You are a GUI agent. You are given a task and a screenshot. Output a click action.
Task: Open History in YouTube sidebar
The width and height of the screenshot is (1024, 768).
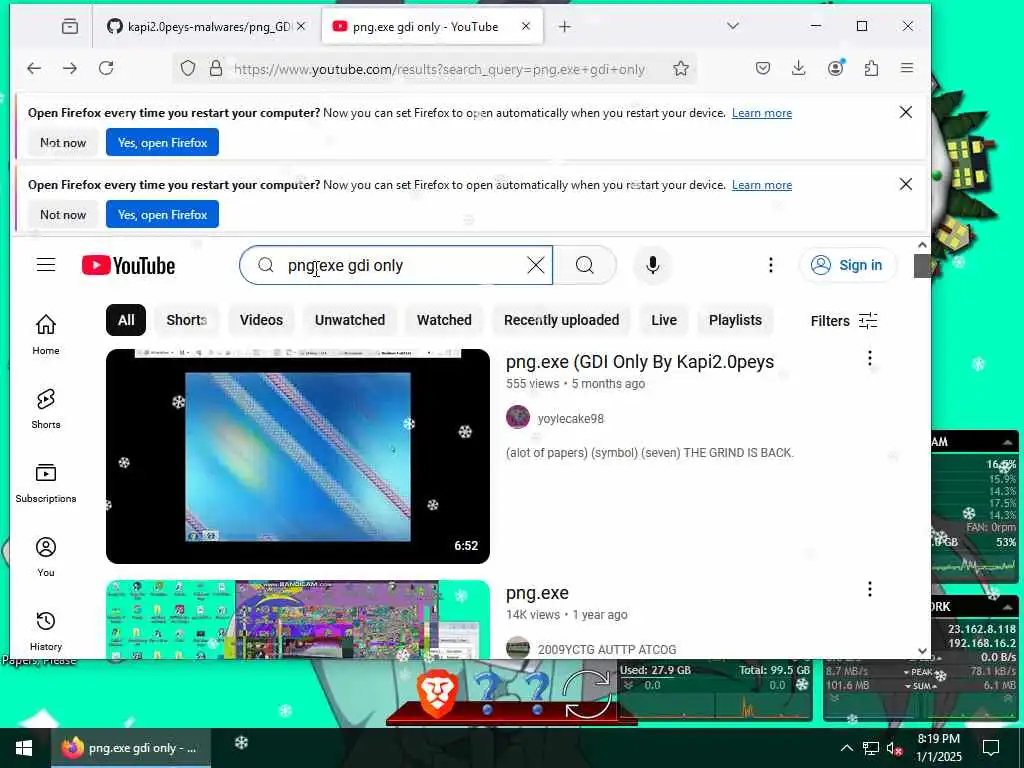tap(46, 631)
